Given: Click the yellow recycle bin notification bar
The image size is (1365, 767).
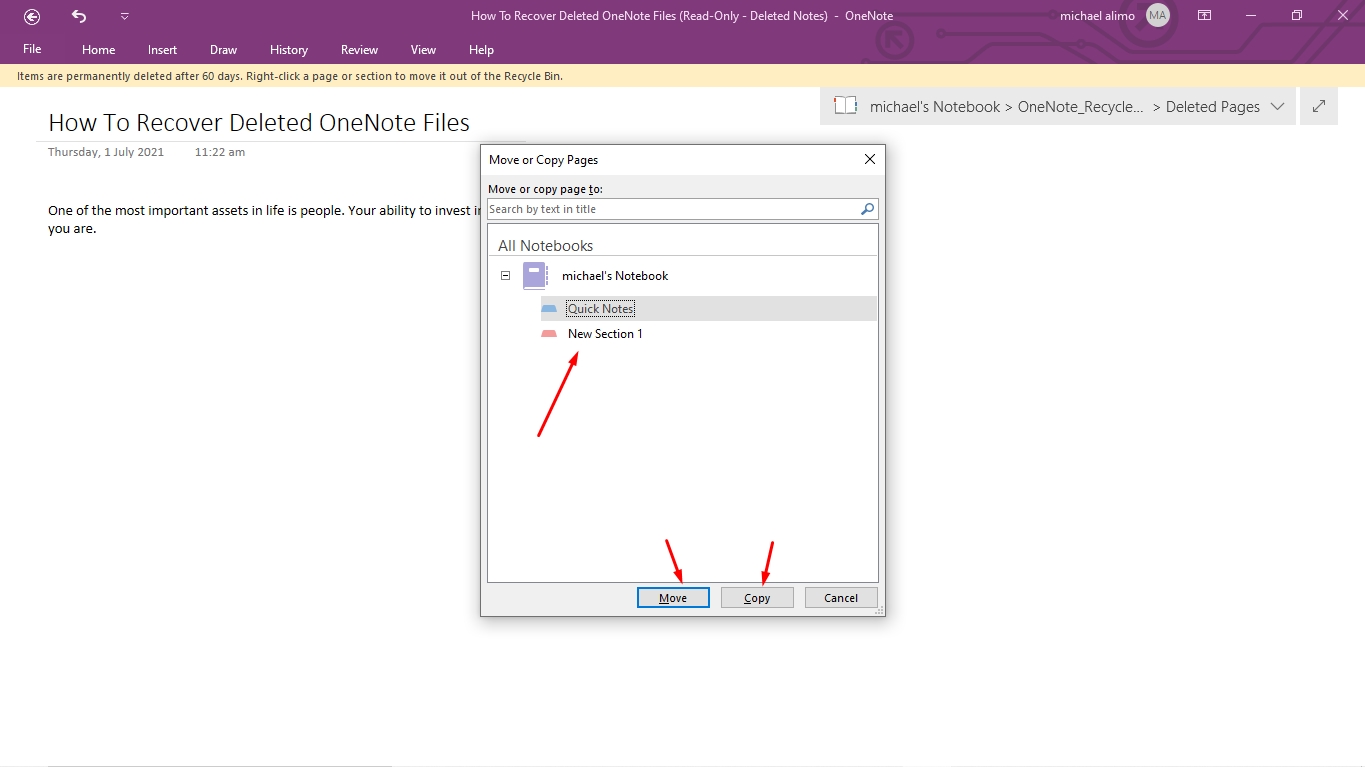Looking at the screenshot, I should (682, 76).
